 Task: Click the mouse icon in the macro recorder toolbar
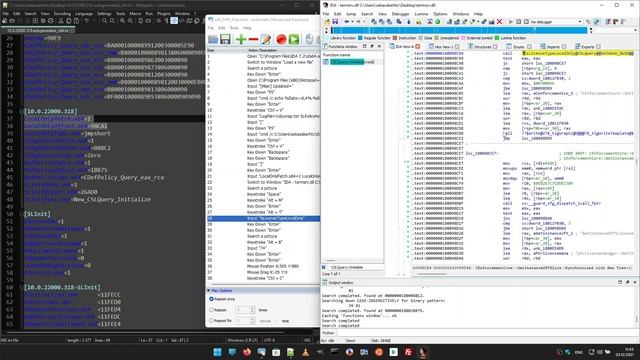(x=309, y=39)
